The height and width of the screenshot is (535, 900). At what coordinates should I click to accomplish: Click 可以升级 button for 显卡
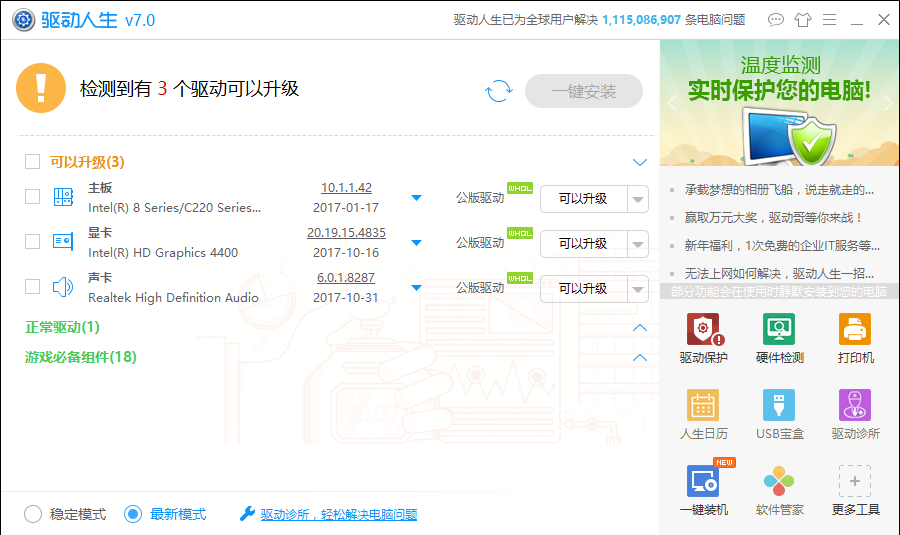pyautogui.click(x=583, y=244)
